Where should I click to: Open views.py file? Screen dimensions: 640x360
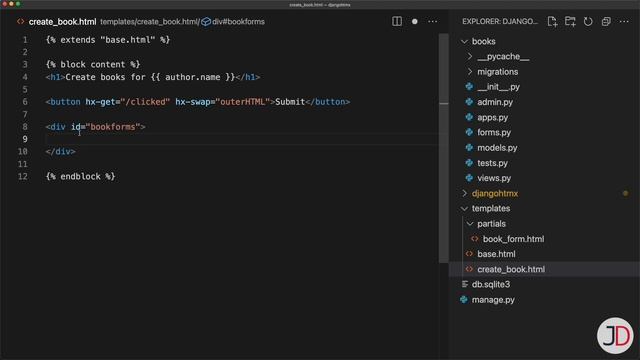(494, 178)
